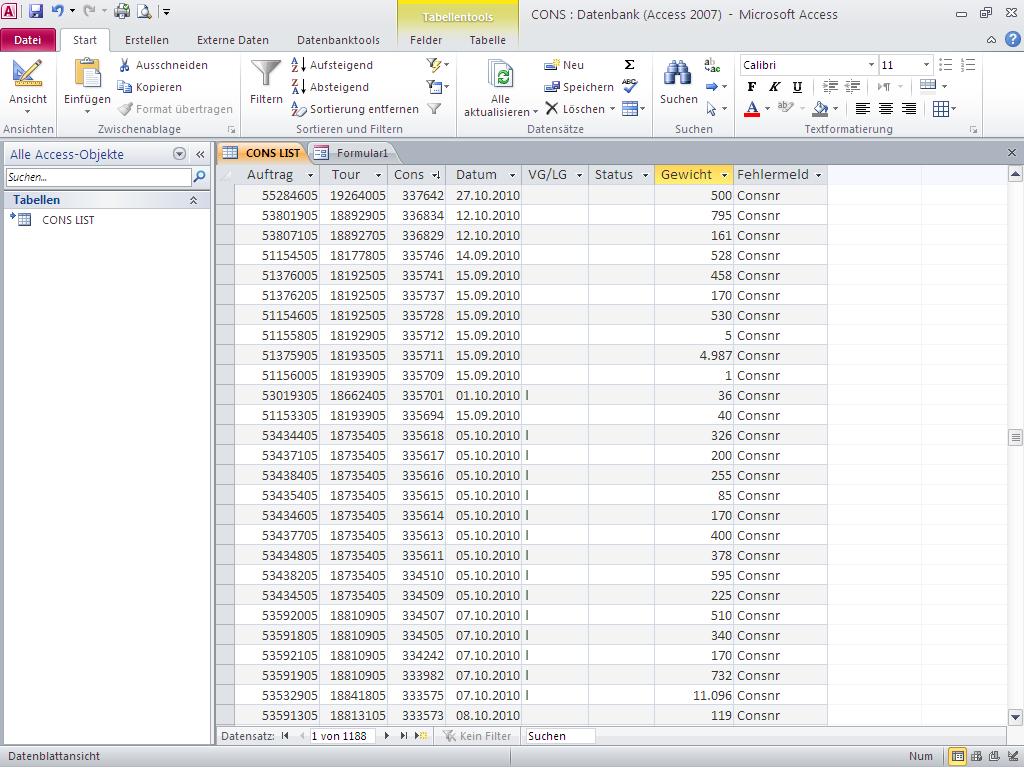Click the Ausschneiden scissors icon

(125, 65)
